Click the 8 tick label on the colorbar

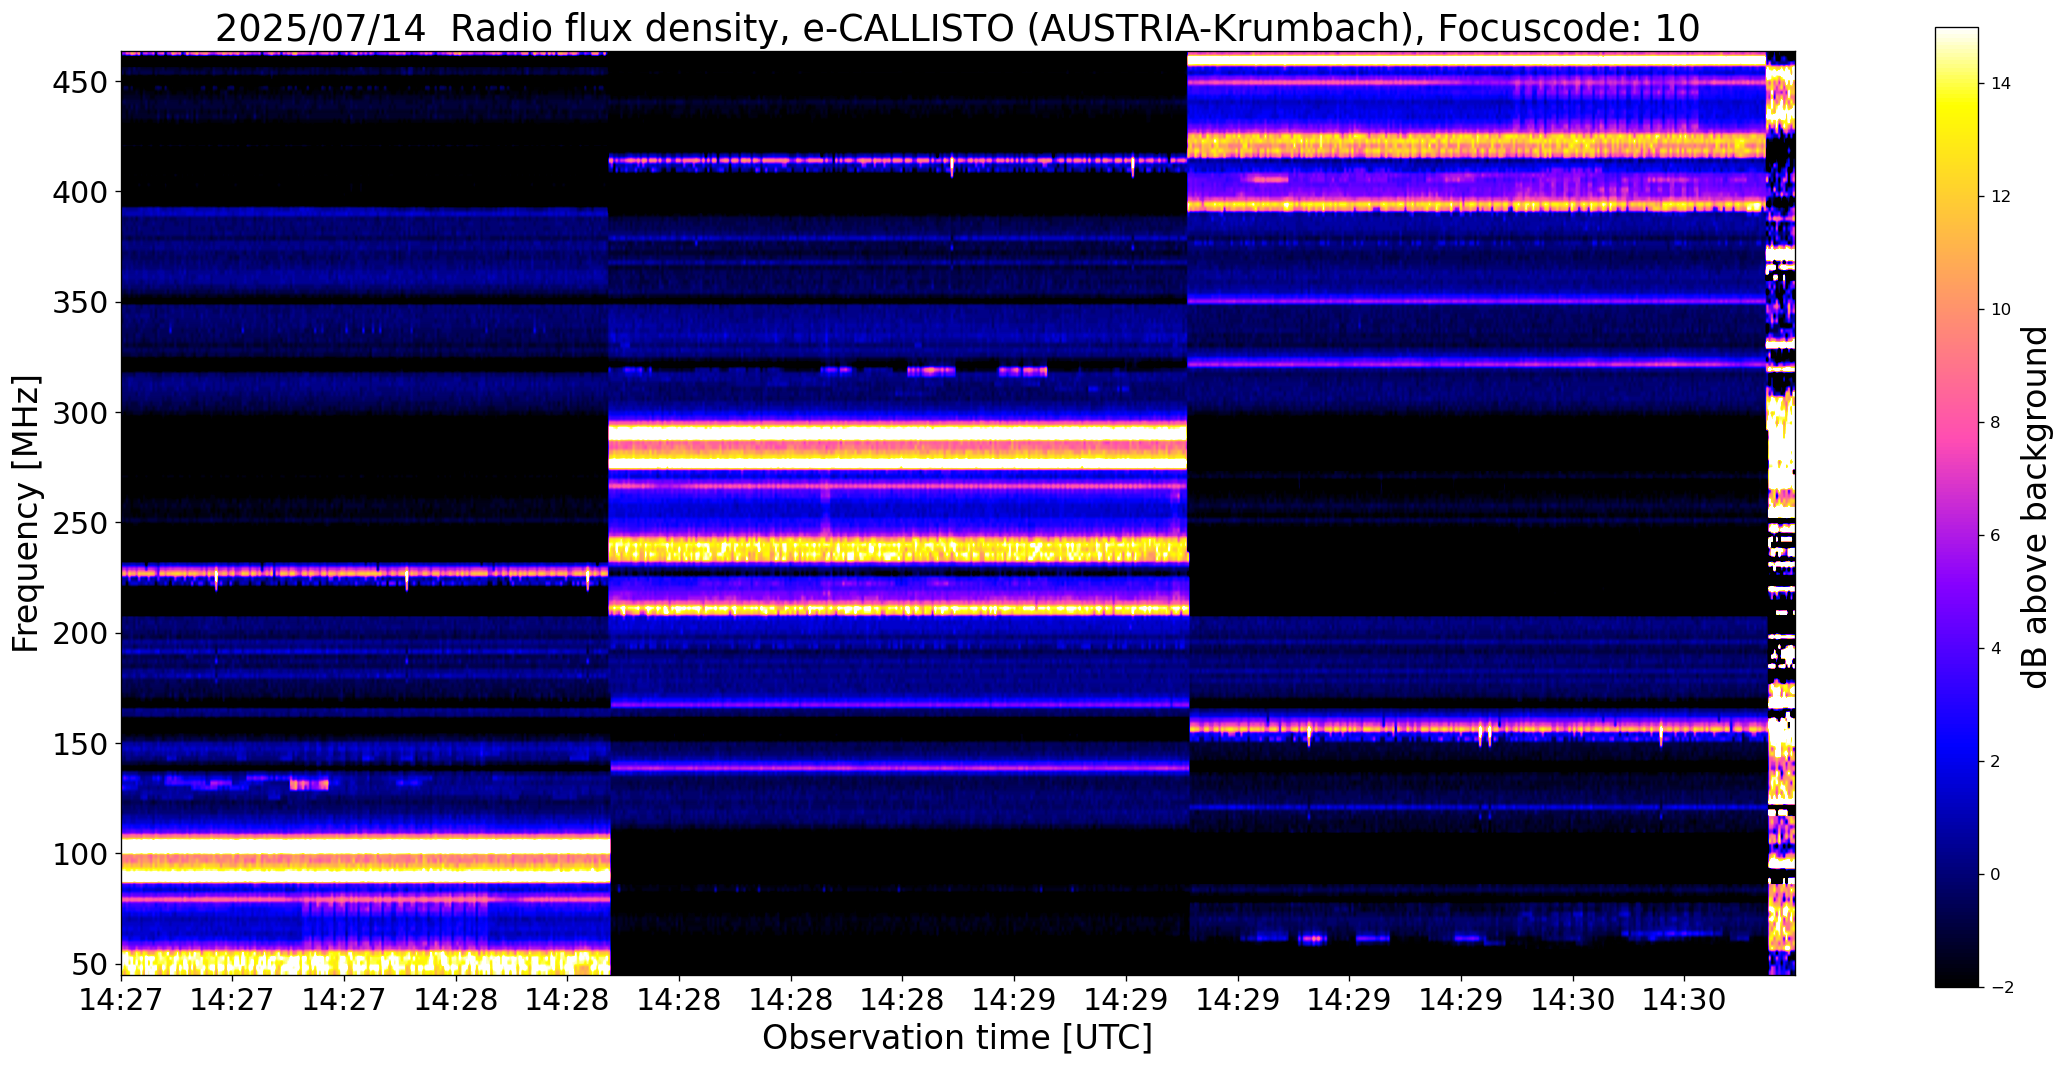1996,423
